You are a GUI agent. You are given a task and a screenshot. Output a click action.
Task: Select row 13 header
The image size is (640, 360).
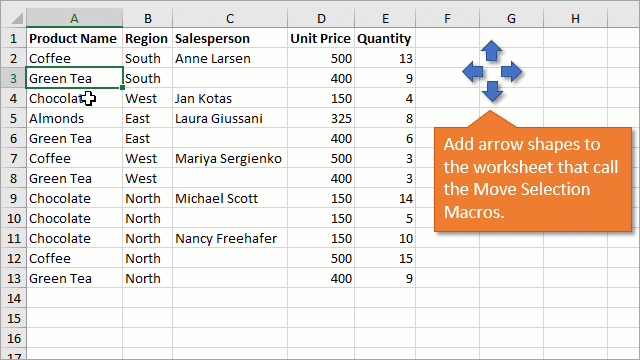tap(14, 278)
